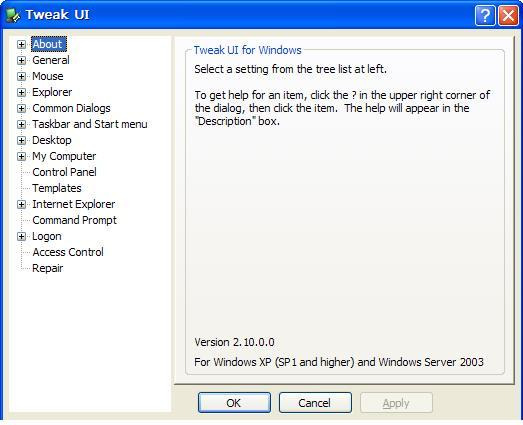Expand the Explorer tree node

tap(21, 92)
